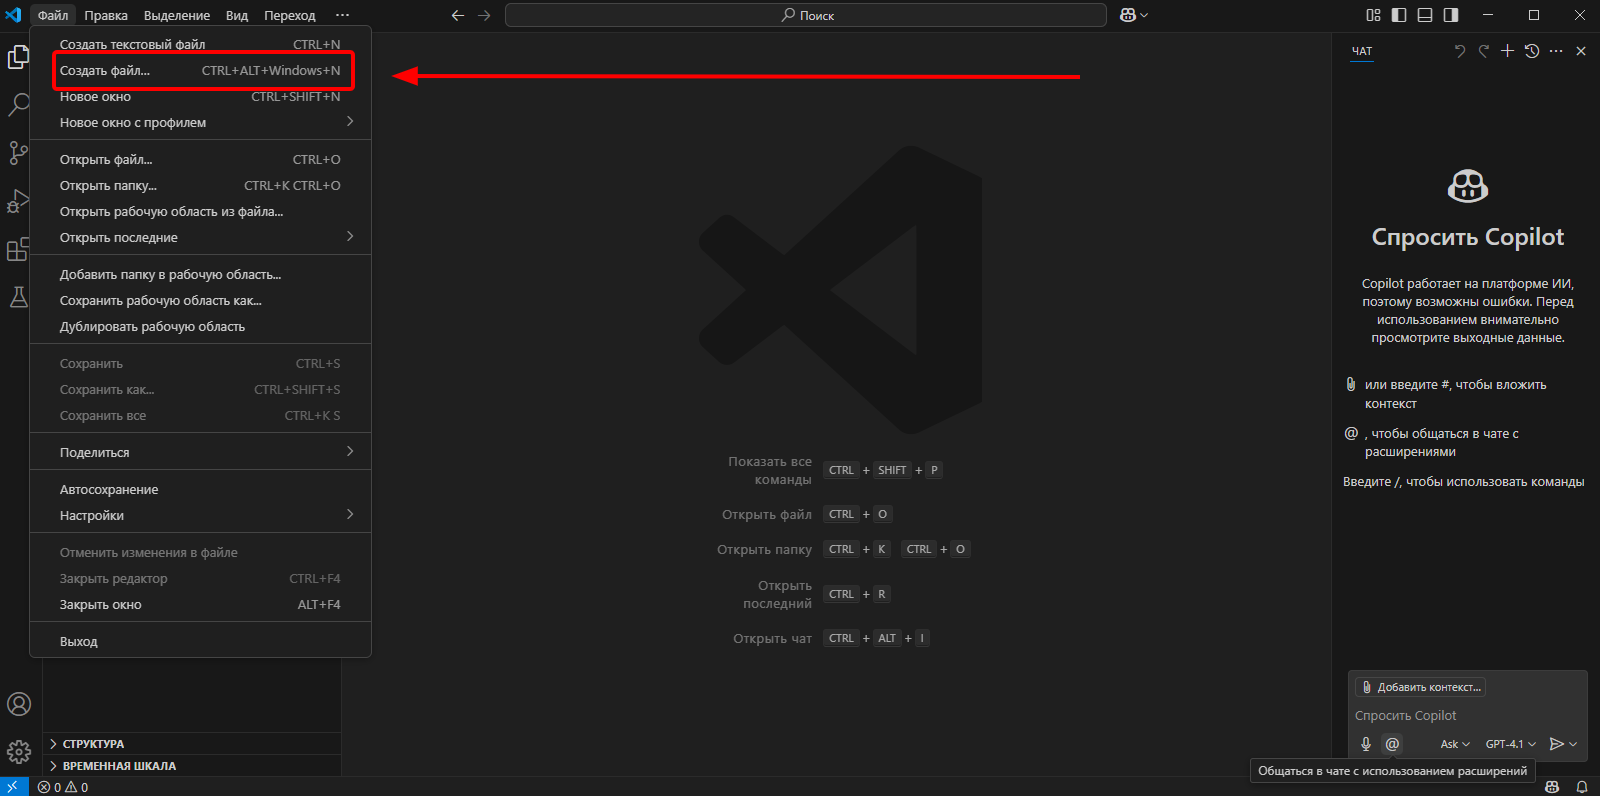This screenshot has height=796, width=1600.
Task: Open the Ask mode dropdown
Action: (1454, 744)
